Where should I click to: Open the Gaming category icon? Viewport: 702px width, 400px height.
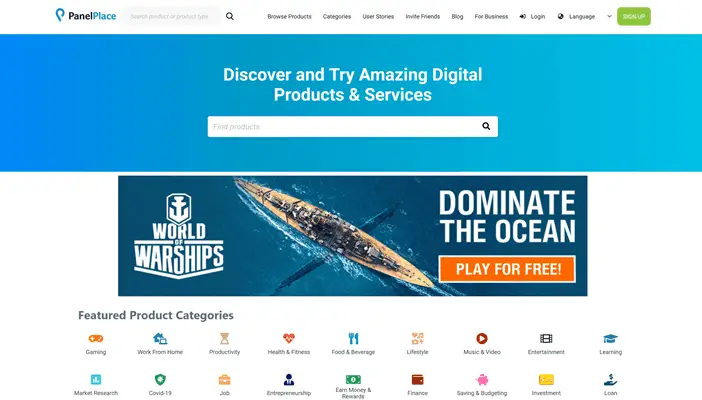click(x=96, y=338)
